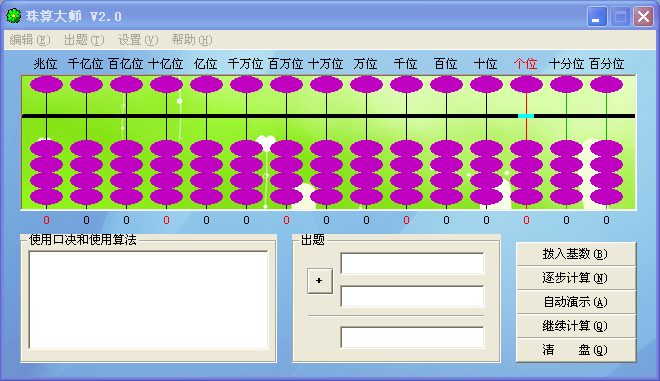Image resolution: width=660 pixels, height=381 pixels.
Task: Click the upper bead on 兆位 rod
Action: 46,84
